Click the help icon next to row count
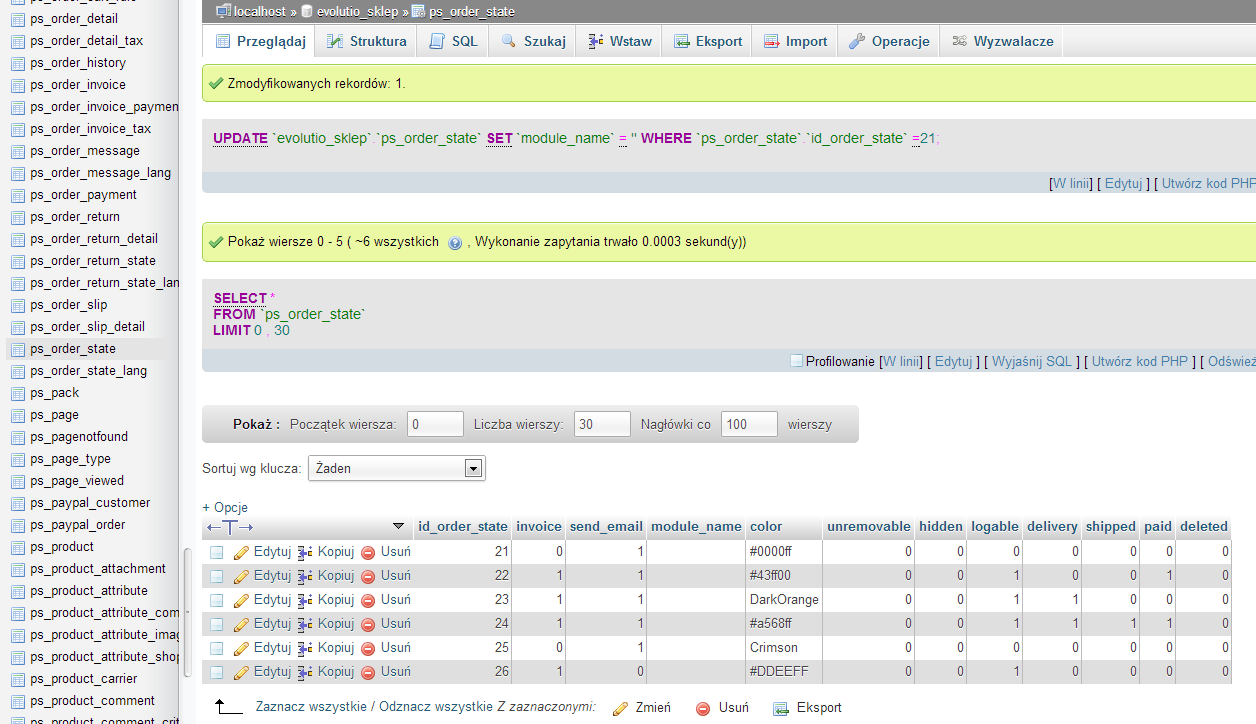The height and width of the screenshot is (724, 1256). click(x=455, y=243)
